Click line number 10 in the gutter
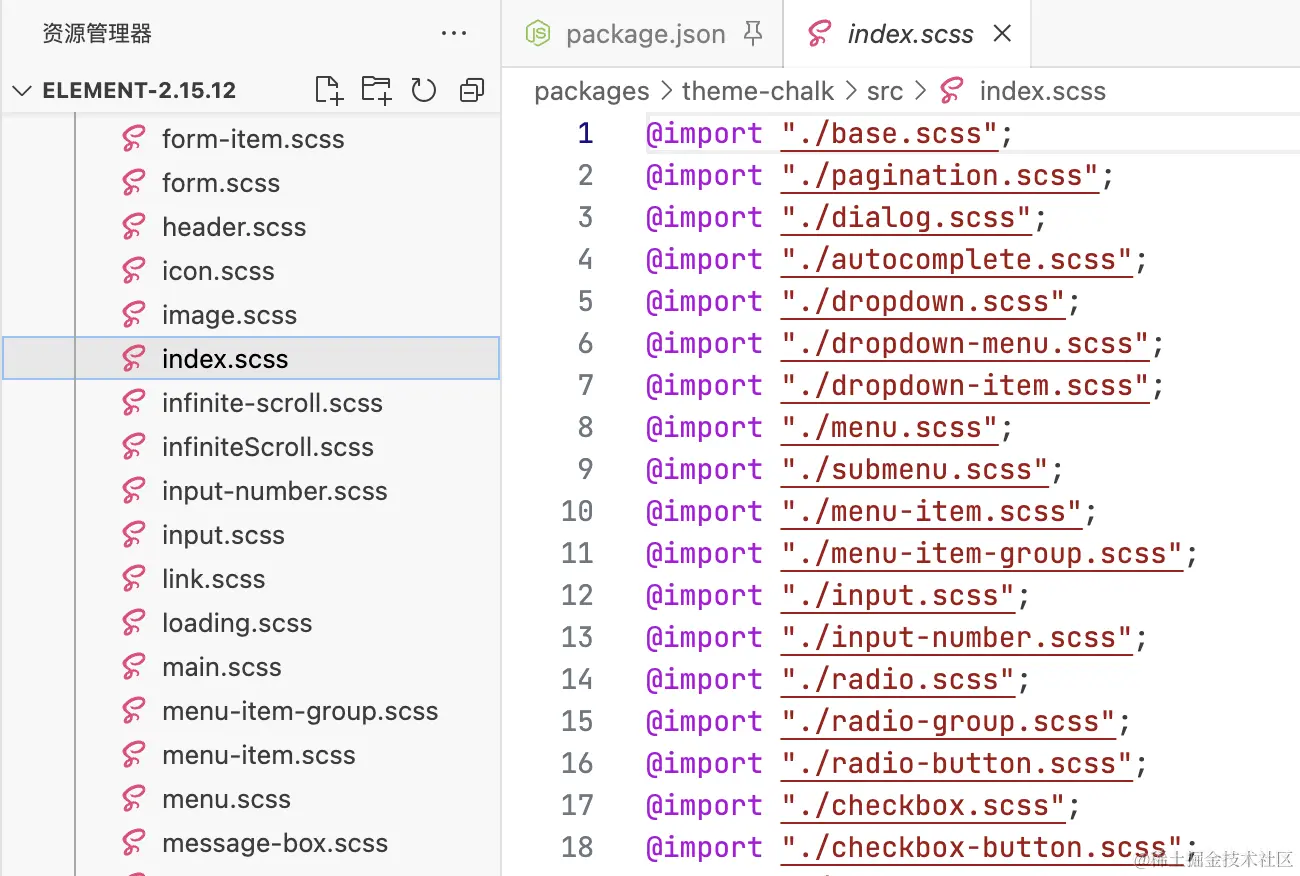Image resolution: width=1300 pixels, height=876 pixels. pos(577,512)
